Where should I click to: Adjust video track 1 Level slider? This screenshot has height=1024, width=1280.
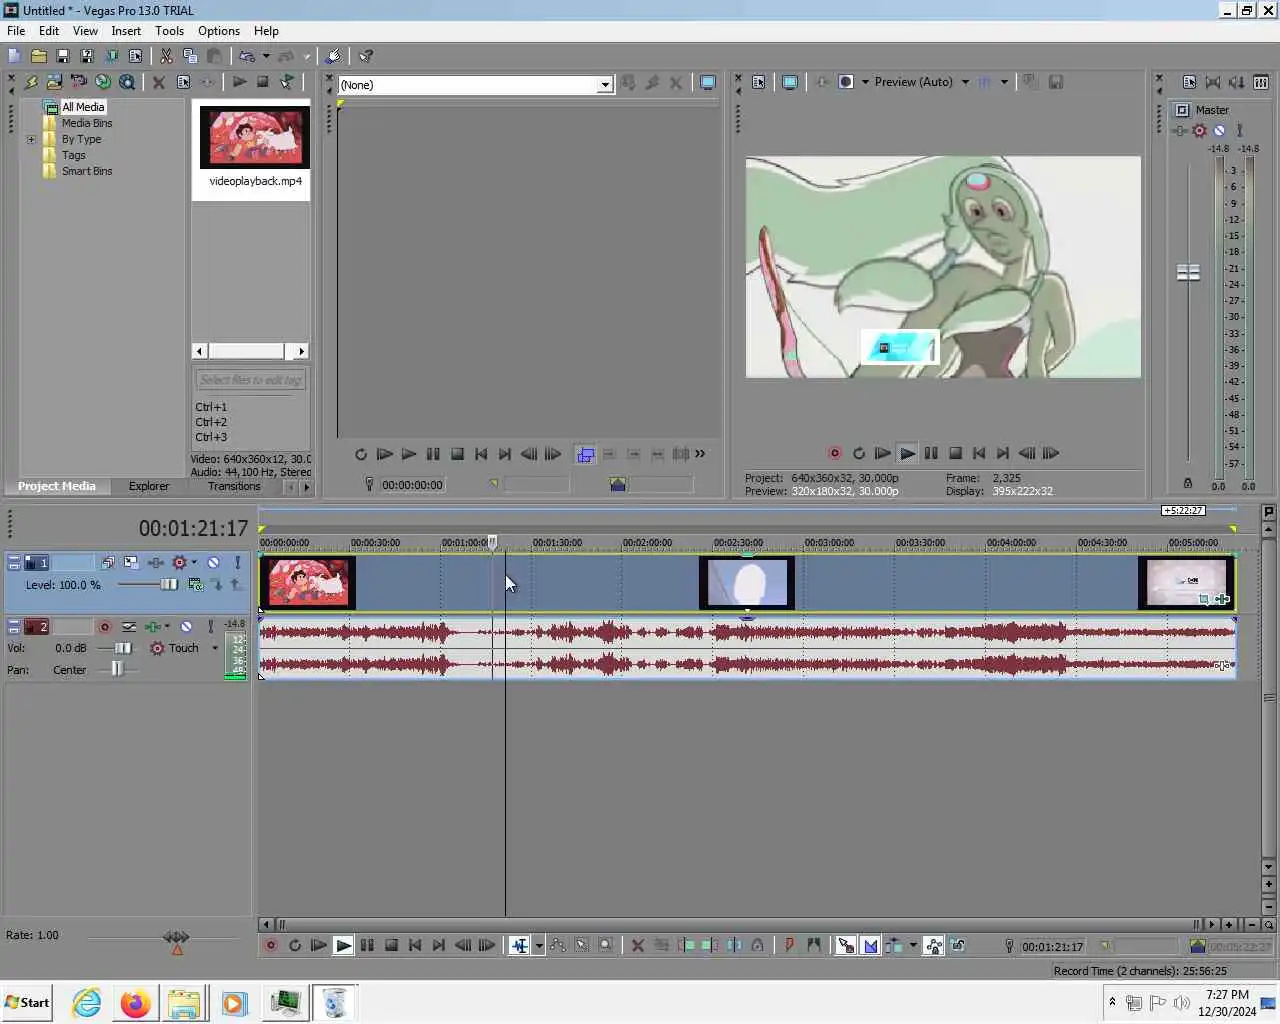[169, 584]
